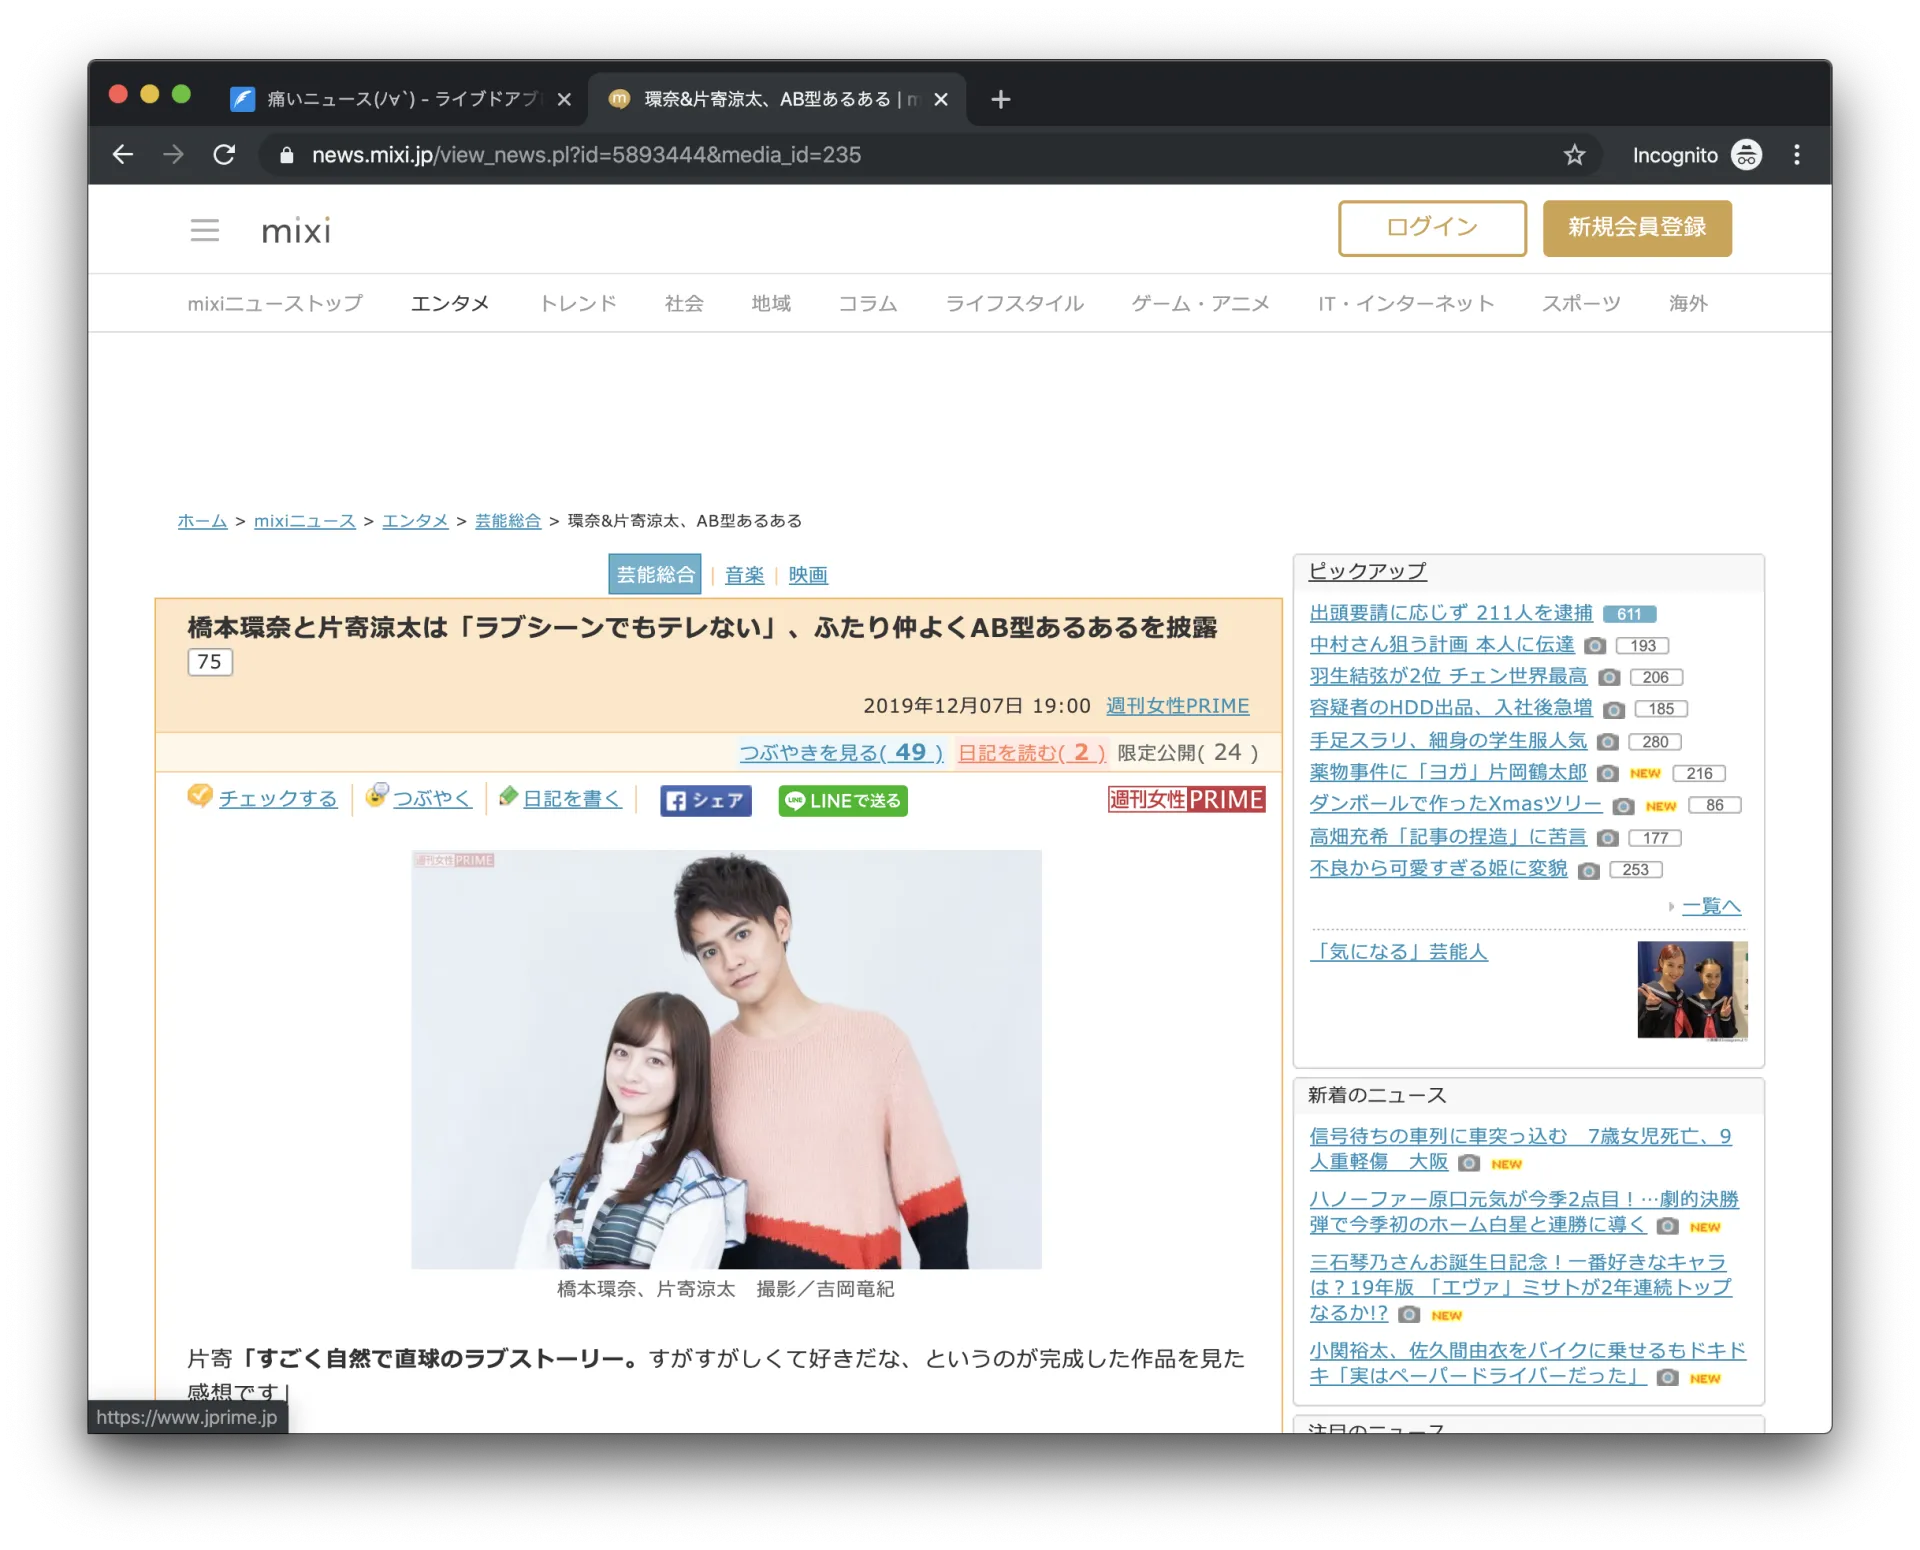Viewport: 1920px width, 1550px height.
Task: Switch to the 痛いニュース tab
Action: [400, 99]
